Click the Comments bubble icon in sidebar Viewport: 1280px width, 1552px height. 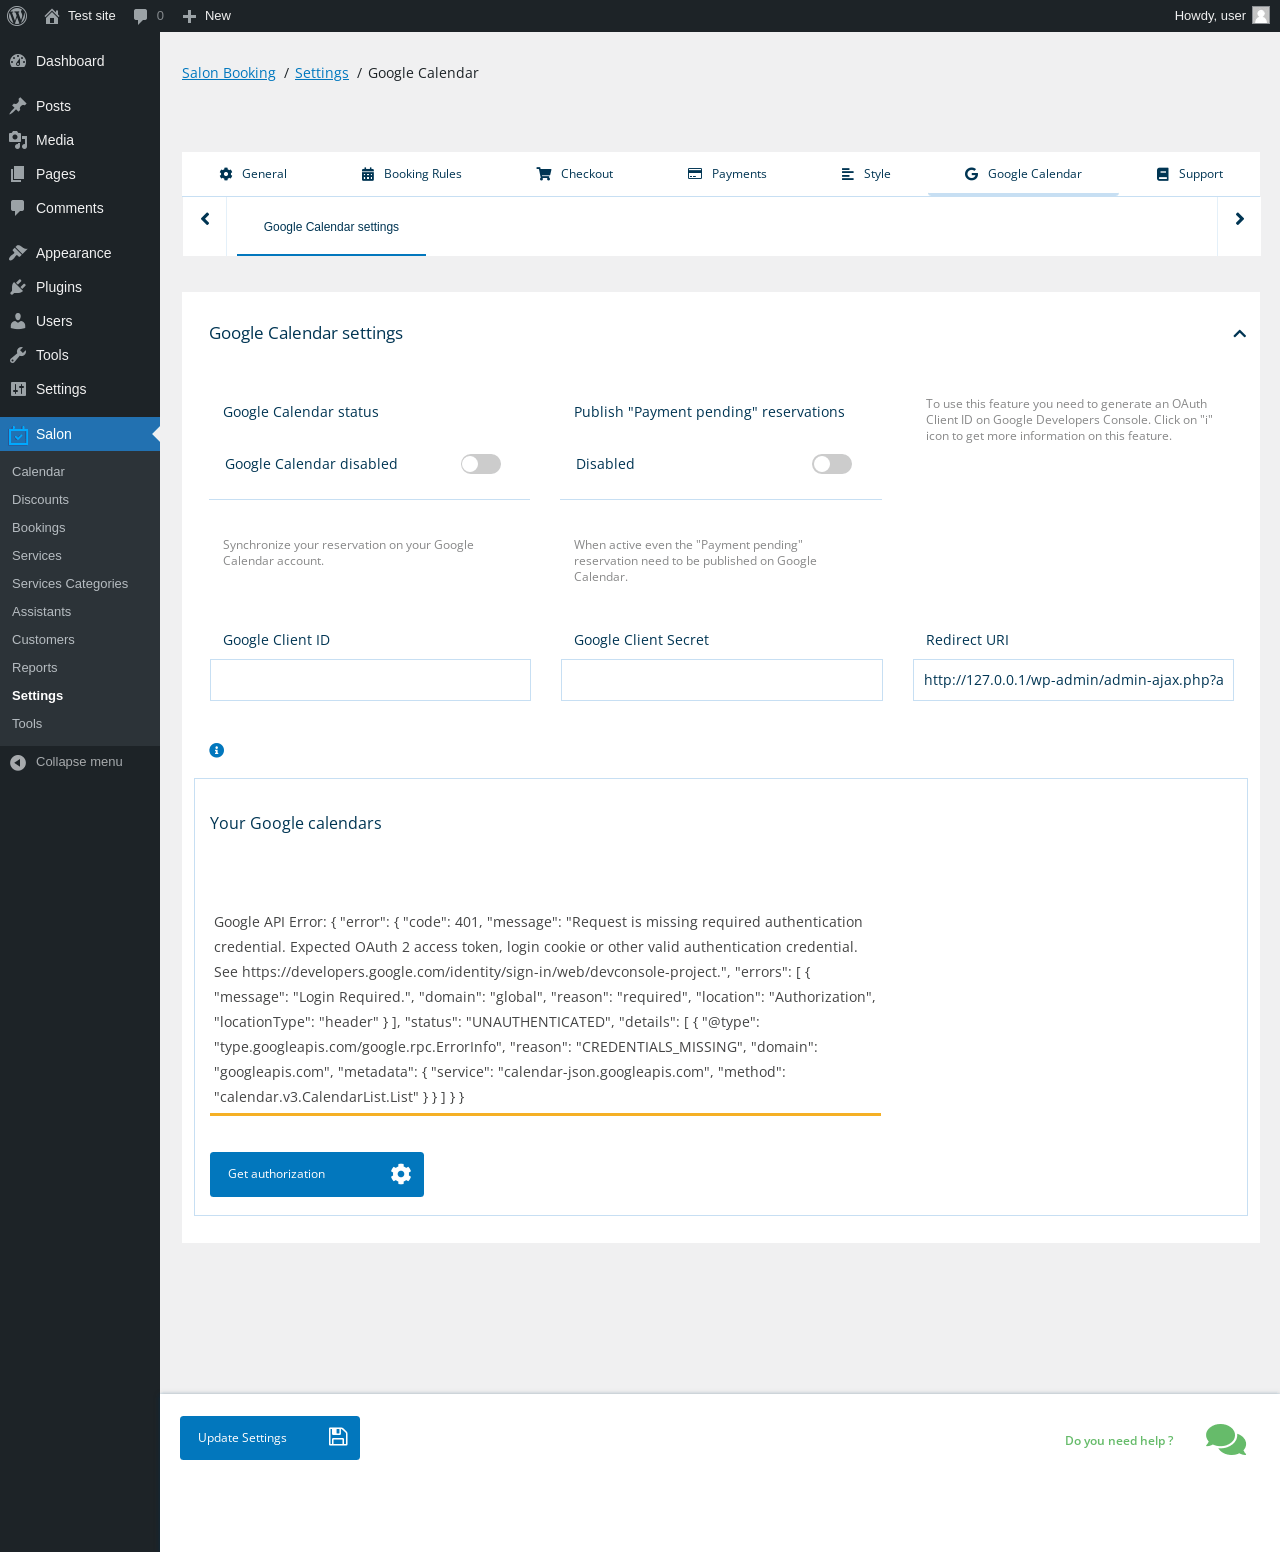(x=18, y=208)
